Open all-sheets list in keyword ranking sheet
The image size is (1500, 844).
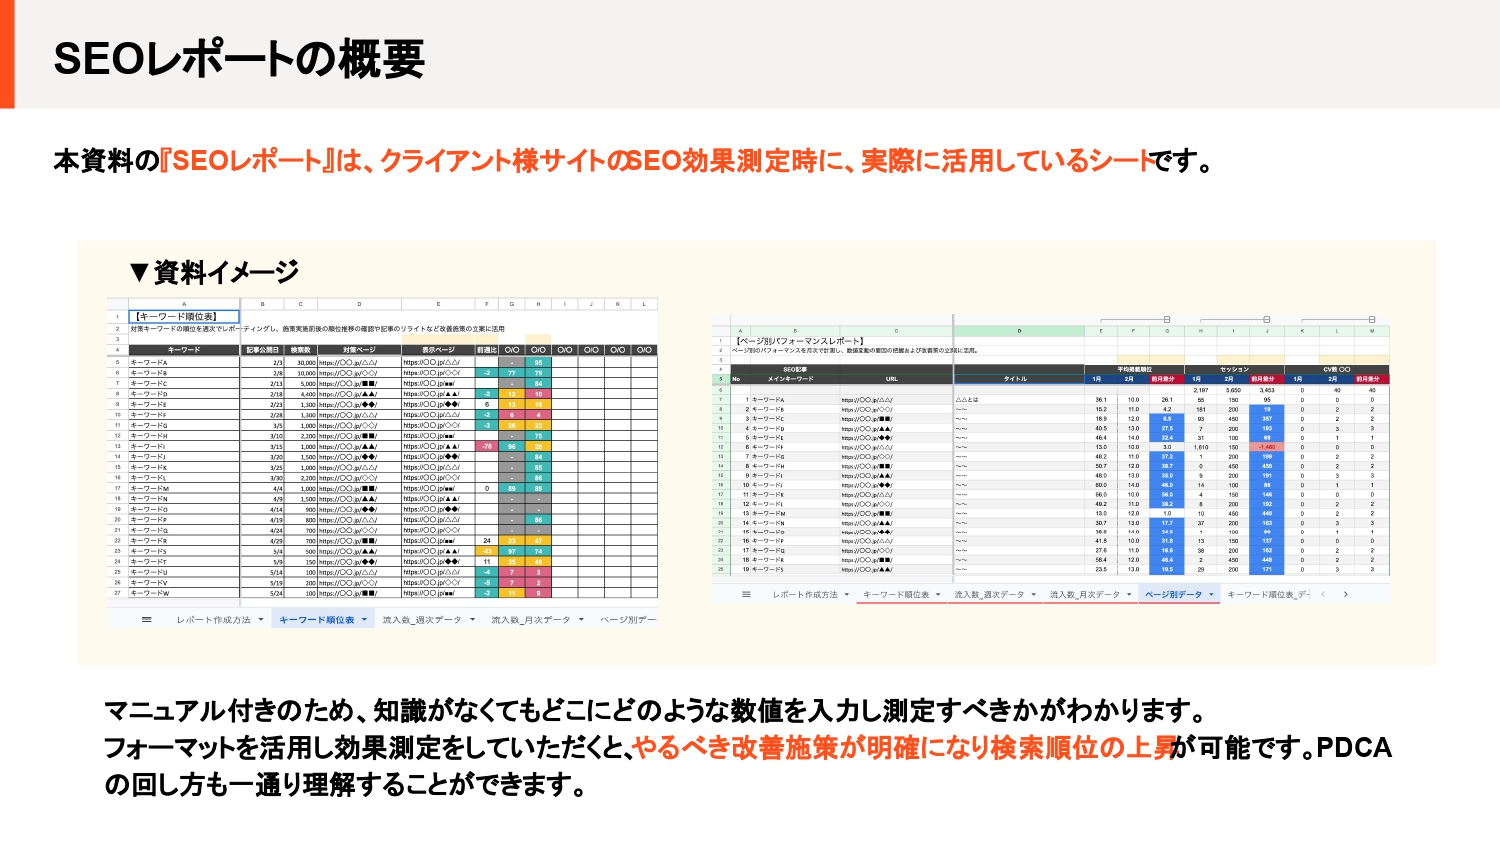pos(147,620)
